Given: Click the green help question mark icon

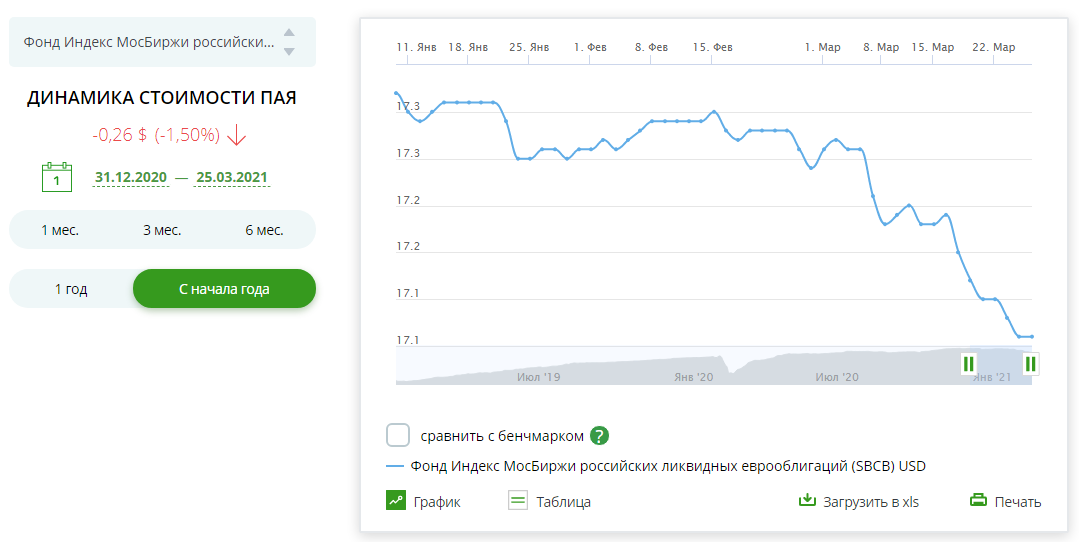Looking at the screenshot, I should (599, 436).
